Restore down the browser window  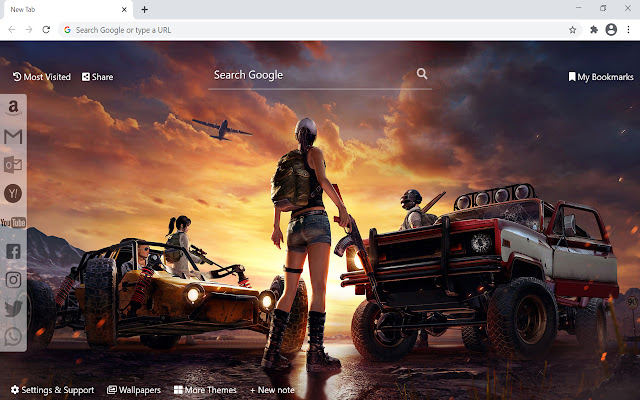click(603, 8)
